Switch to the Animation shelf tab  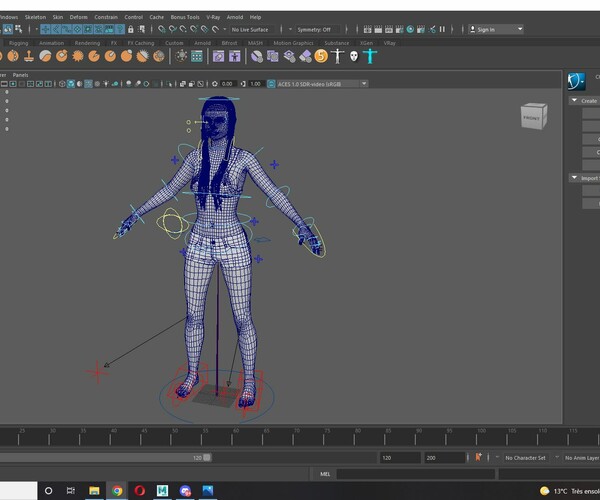(x=51, y=43)
